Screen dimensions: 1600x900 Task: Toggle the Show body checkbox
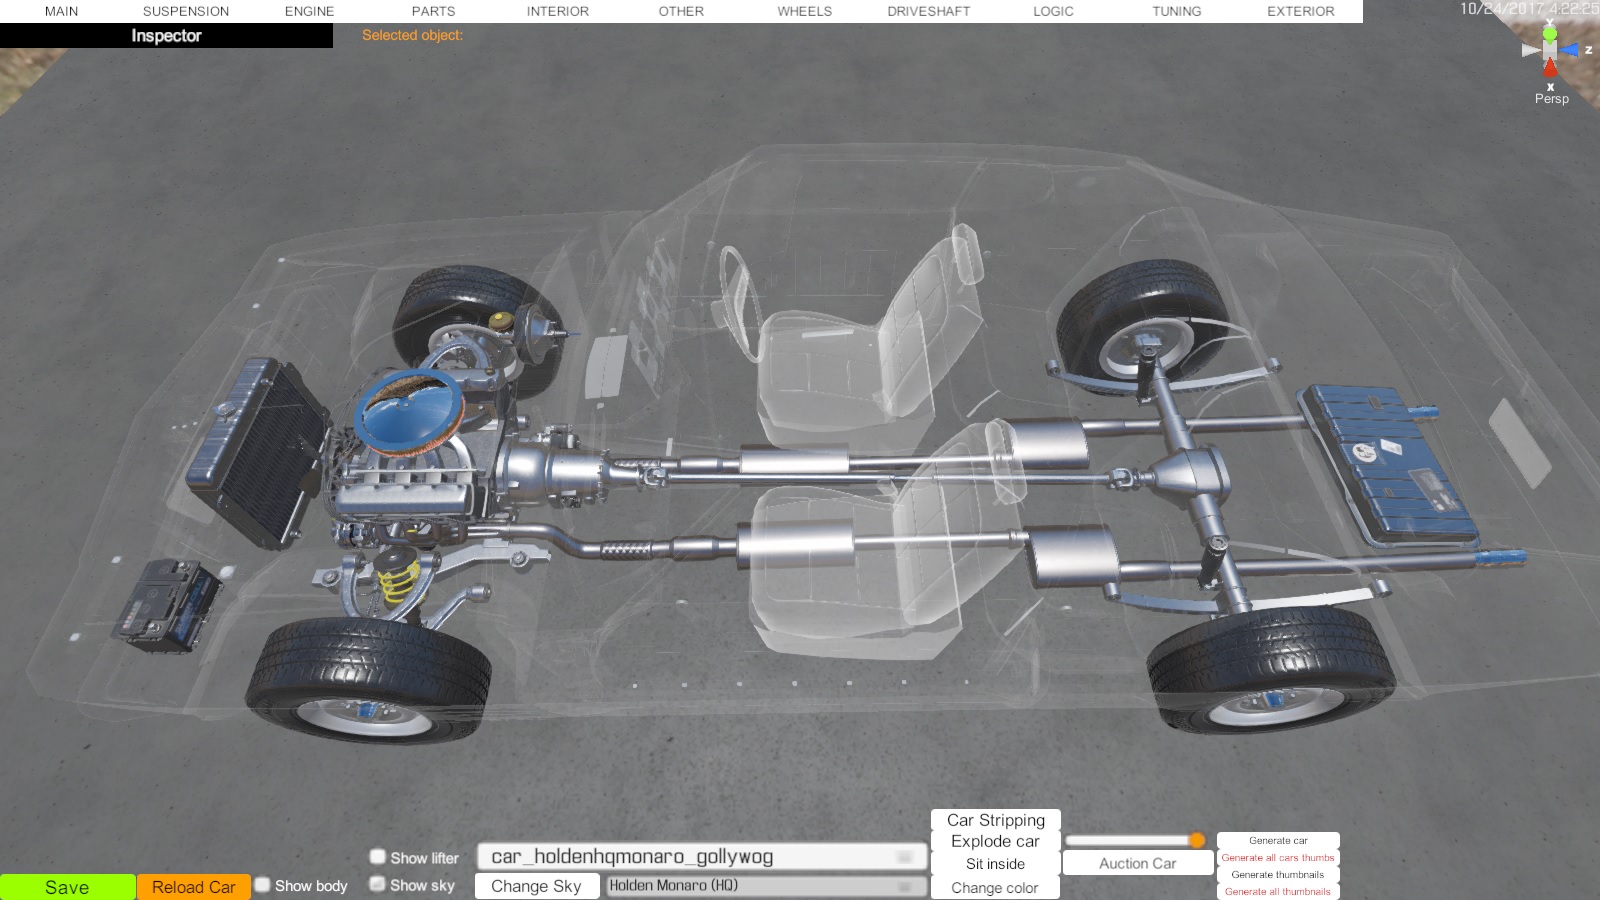pos(263,885)
